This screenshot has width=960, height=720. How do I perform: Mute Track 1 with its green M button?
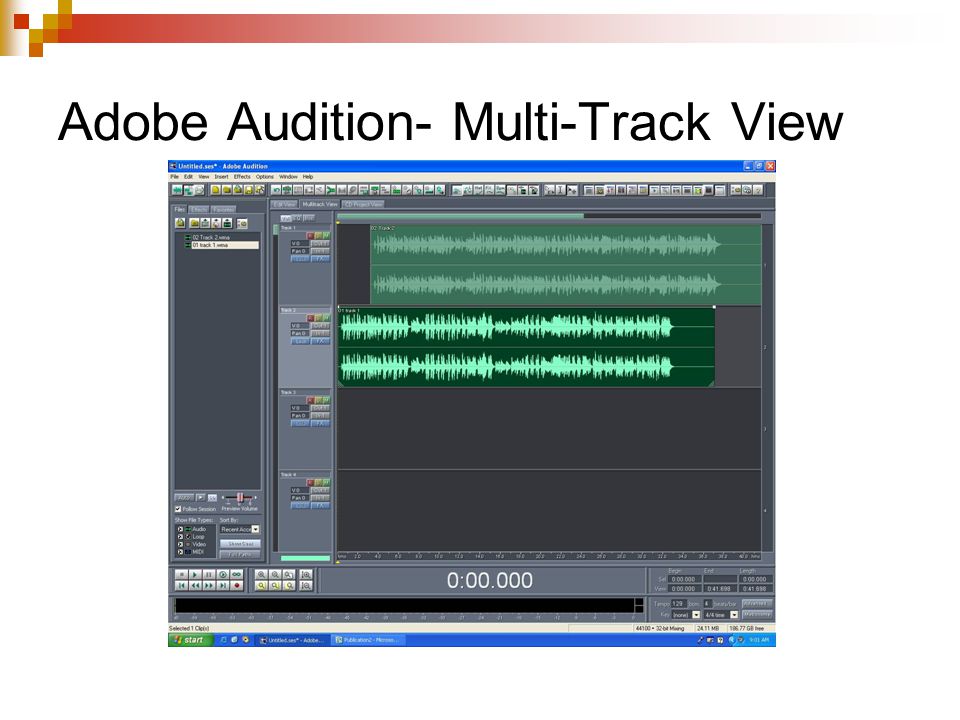326,236
